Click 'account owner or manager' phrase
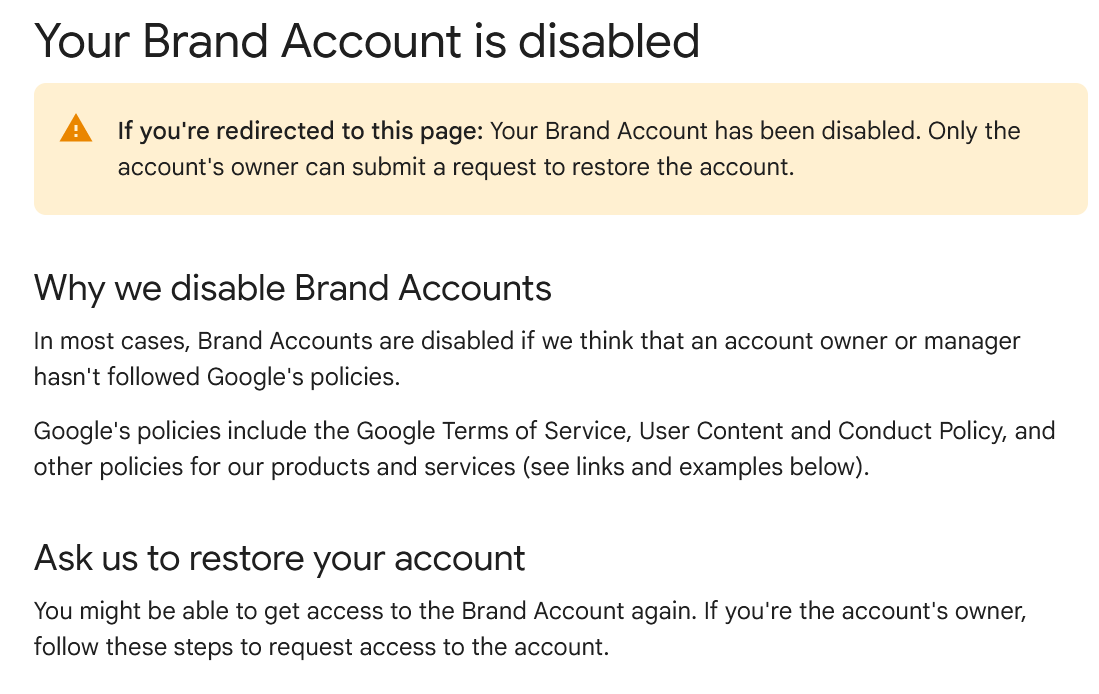 872,341
